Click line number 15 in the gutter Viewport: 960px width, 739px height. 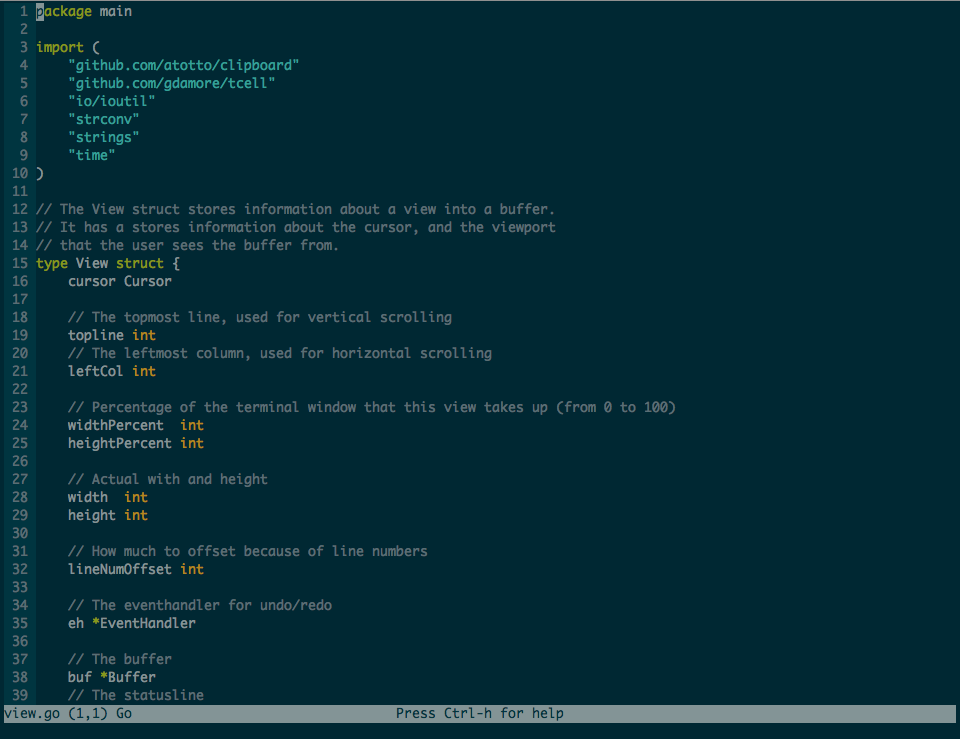click(x=20, y=263)
